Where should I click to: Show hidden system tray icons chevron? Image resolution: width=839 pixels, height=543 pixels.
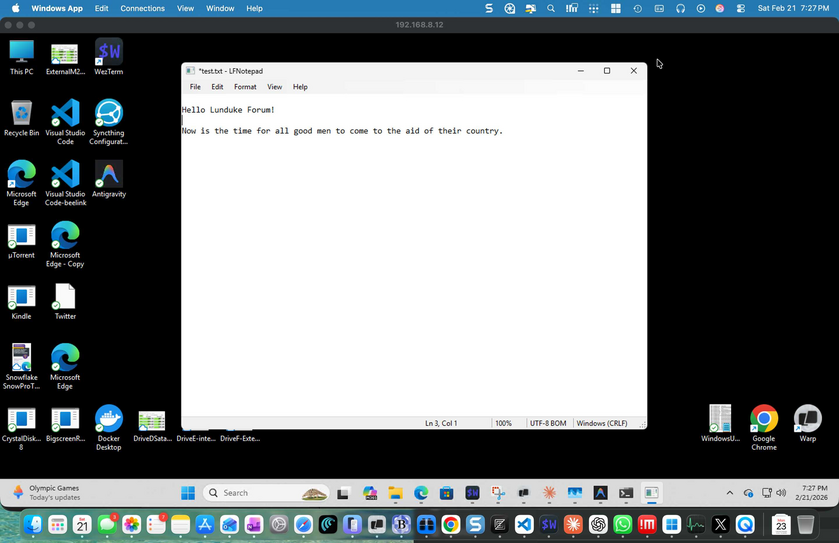(730, 493)
